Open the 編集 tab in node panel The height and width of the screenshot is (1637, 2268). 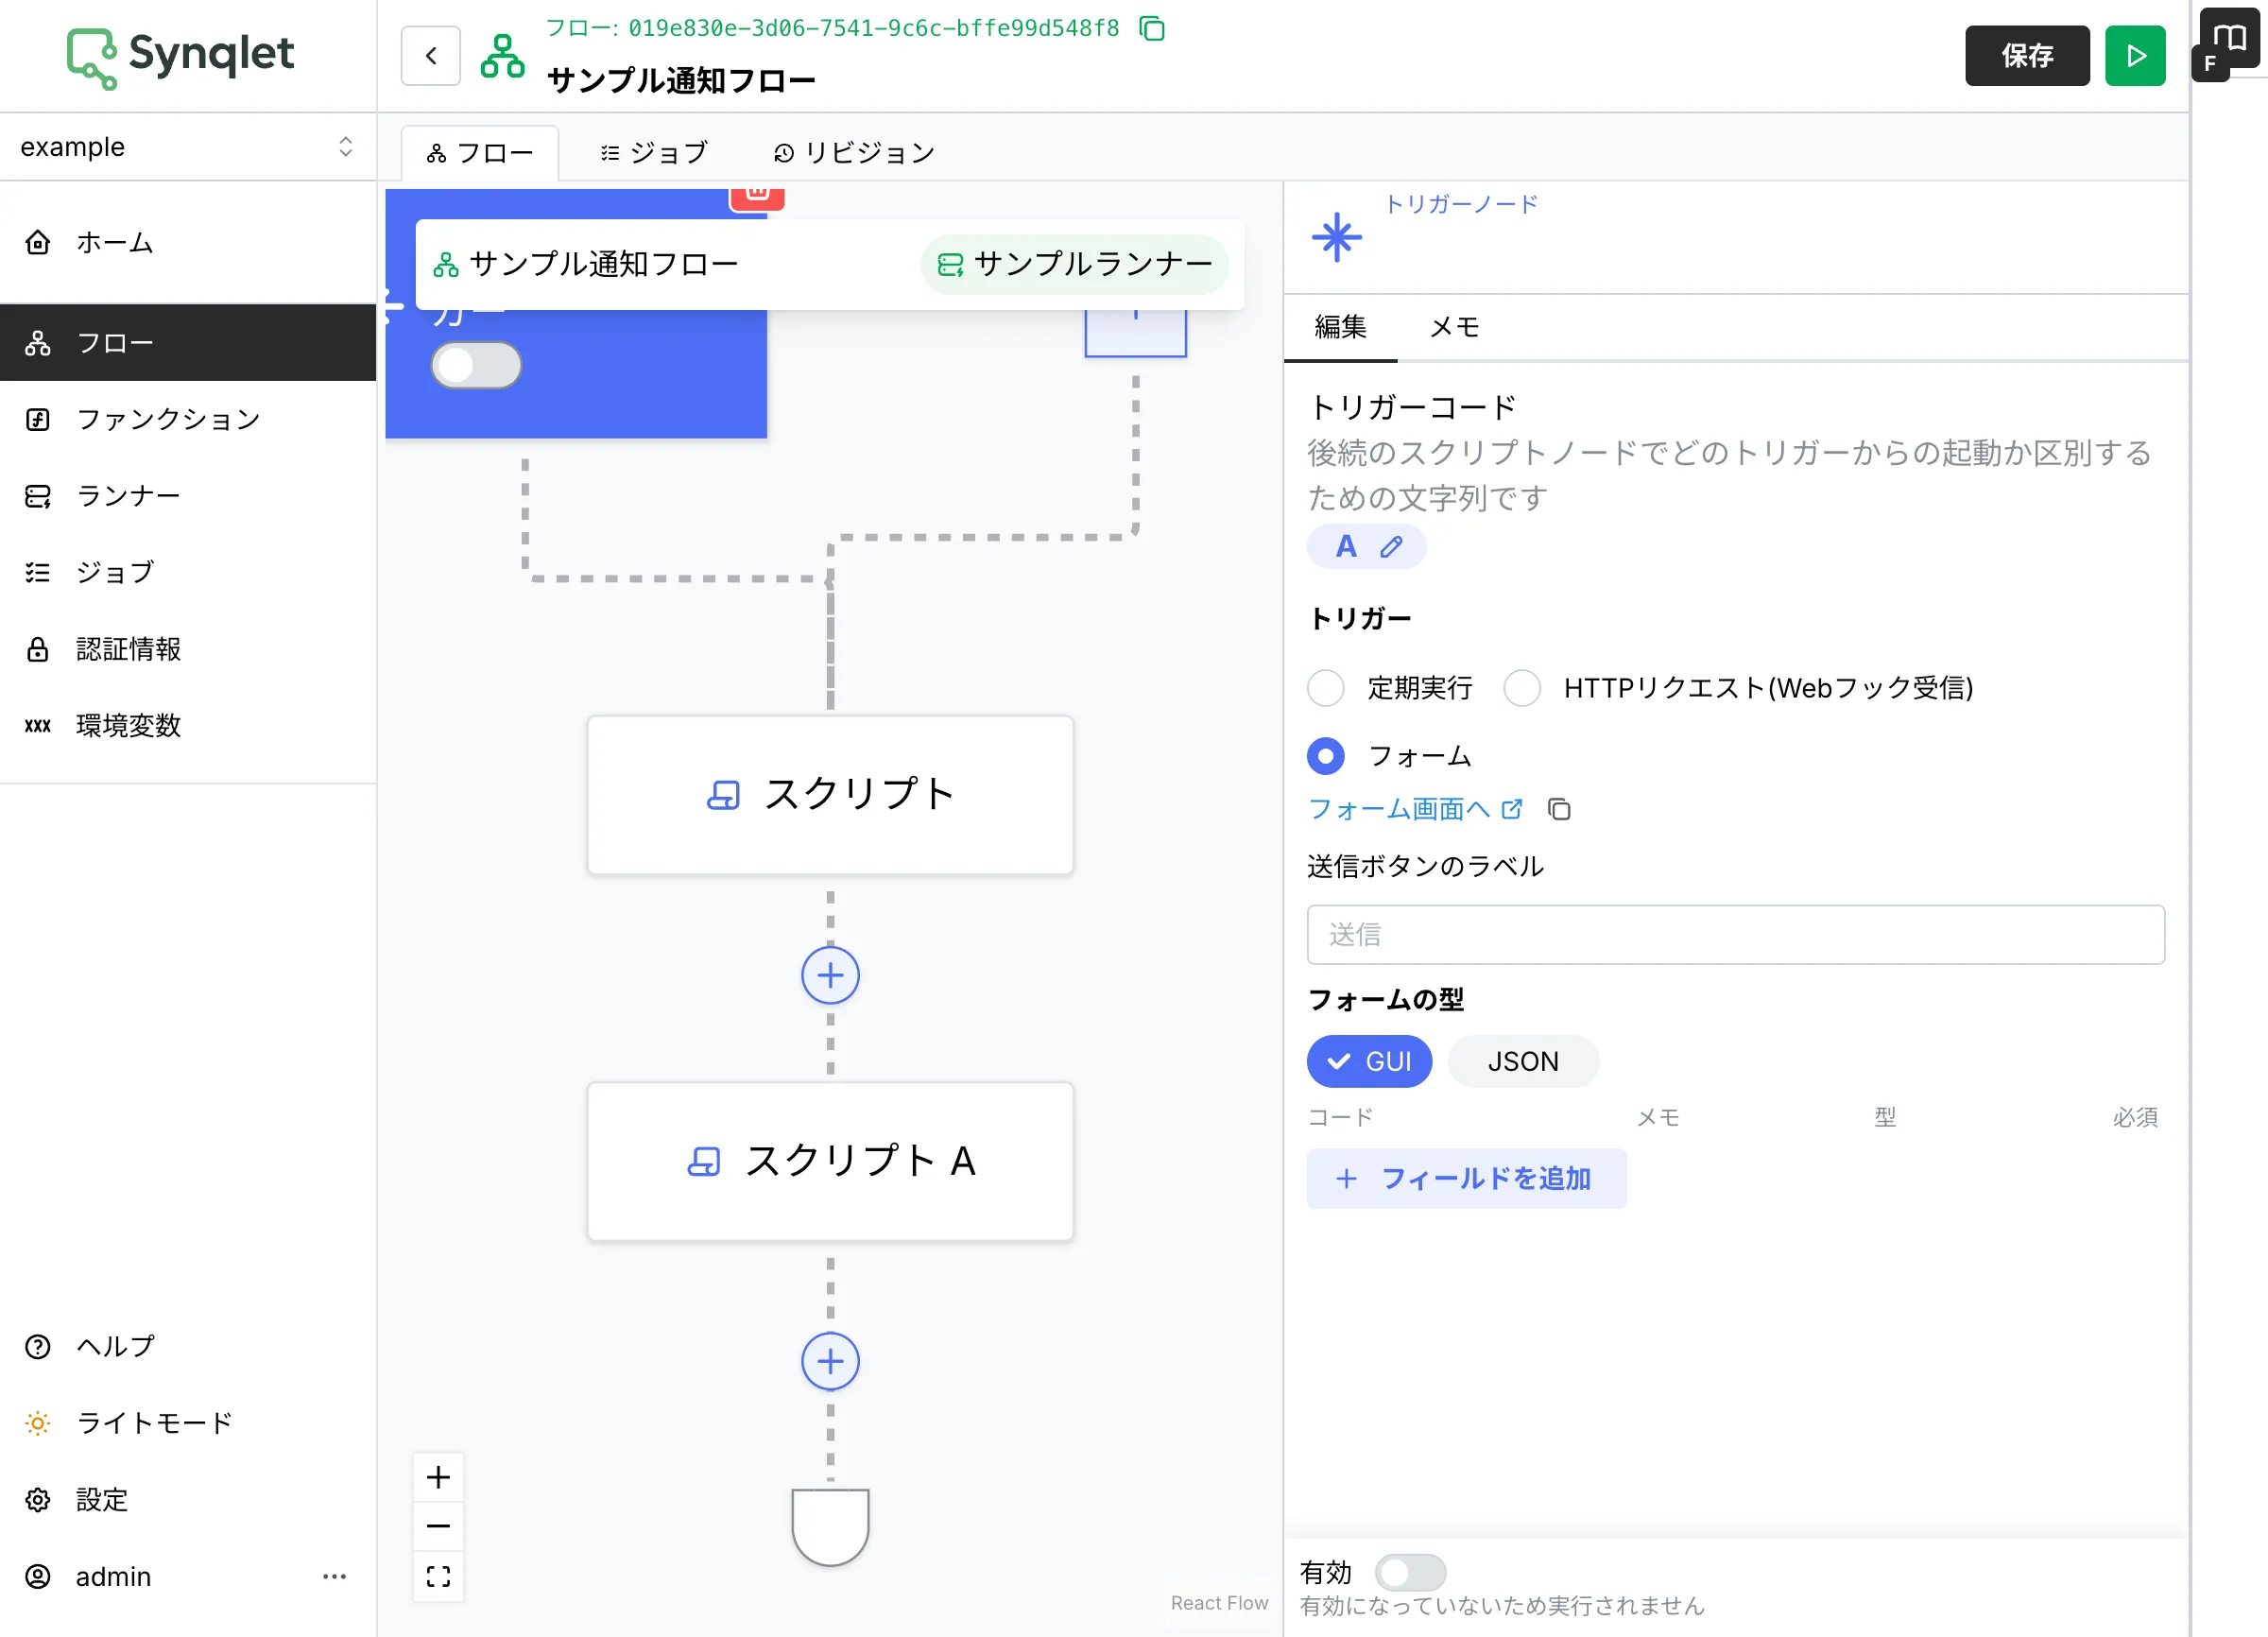point(1340,327)
